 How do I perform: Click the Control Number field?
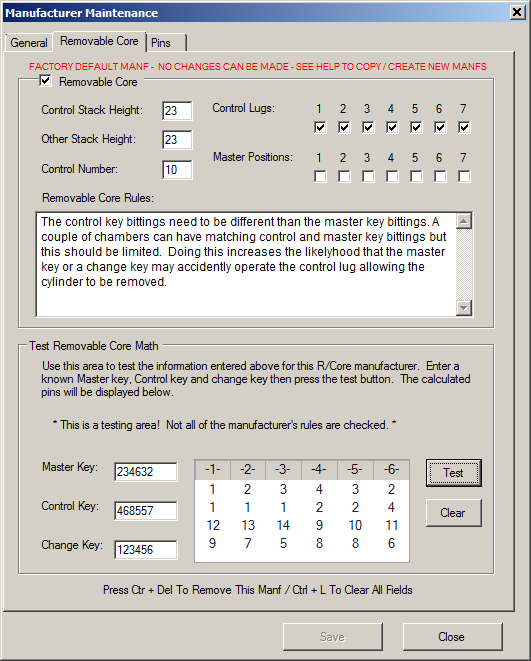click(177, 170)
